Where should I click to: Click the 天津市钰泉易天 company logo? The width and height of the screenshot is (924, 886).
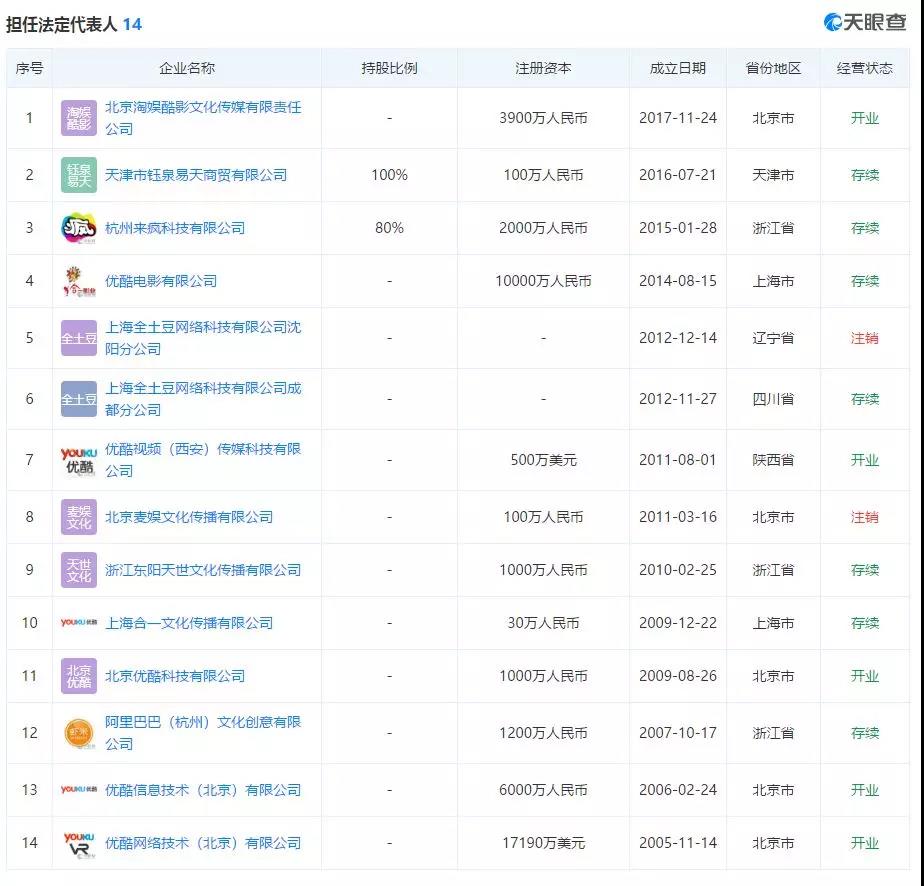[x=79, y=175]
